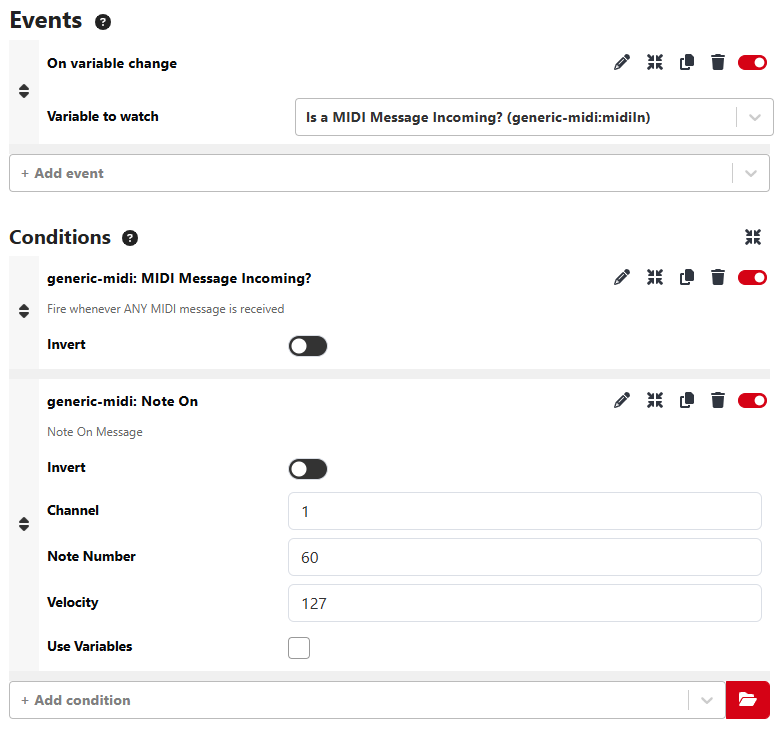This screenshot has width=776, height=738.
Task: Open the Variable to watch dropdown
Action: coord(534,117)
